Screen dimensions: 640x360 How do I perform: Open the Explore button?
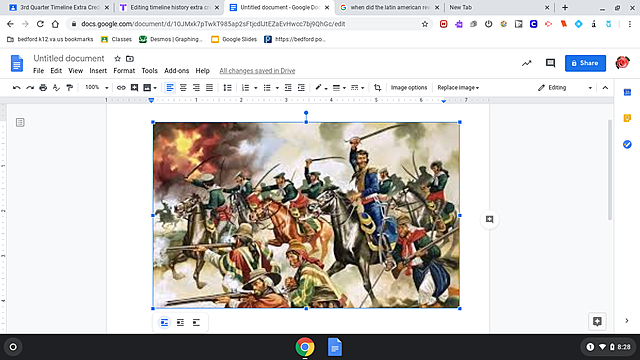tap(597, 321)
